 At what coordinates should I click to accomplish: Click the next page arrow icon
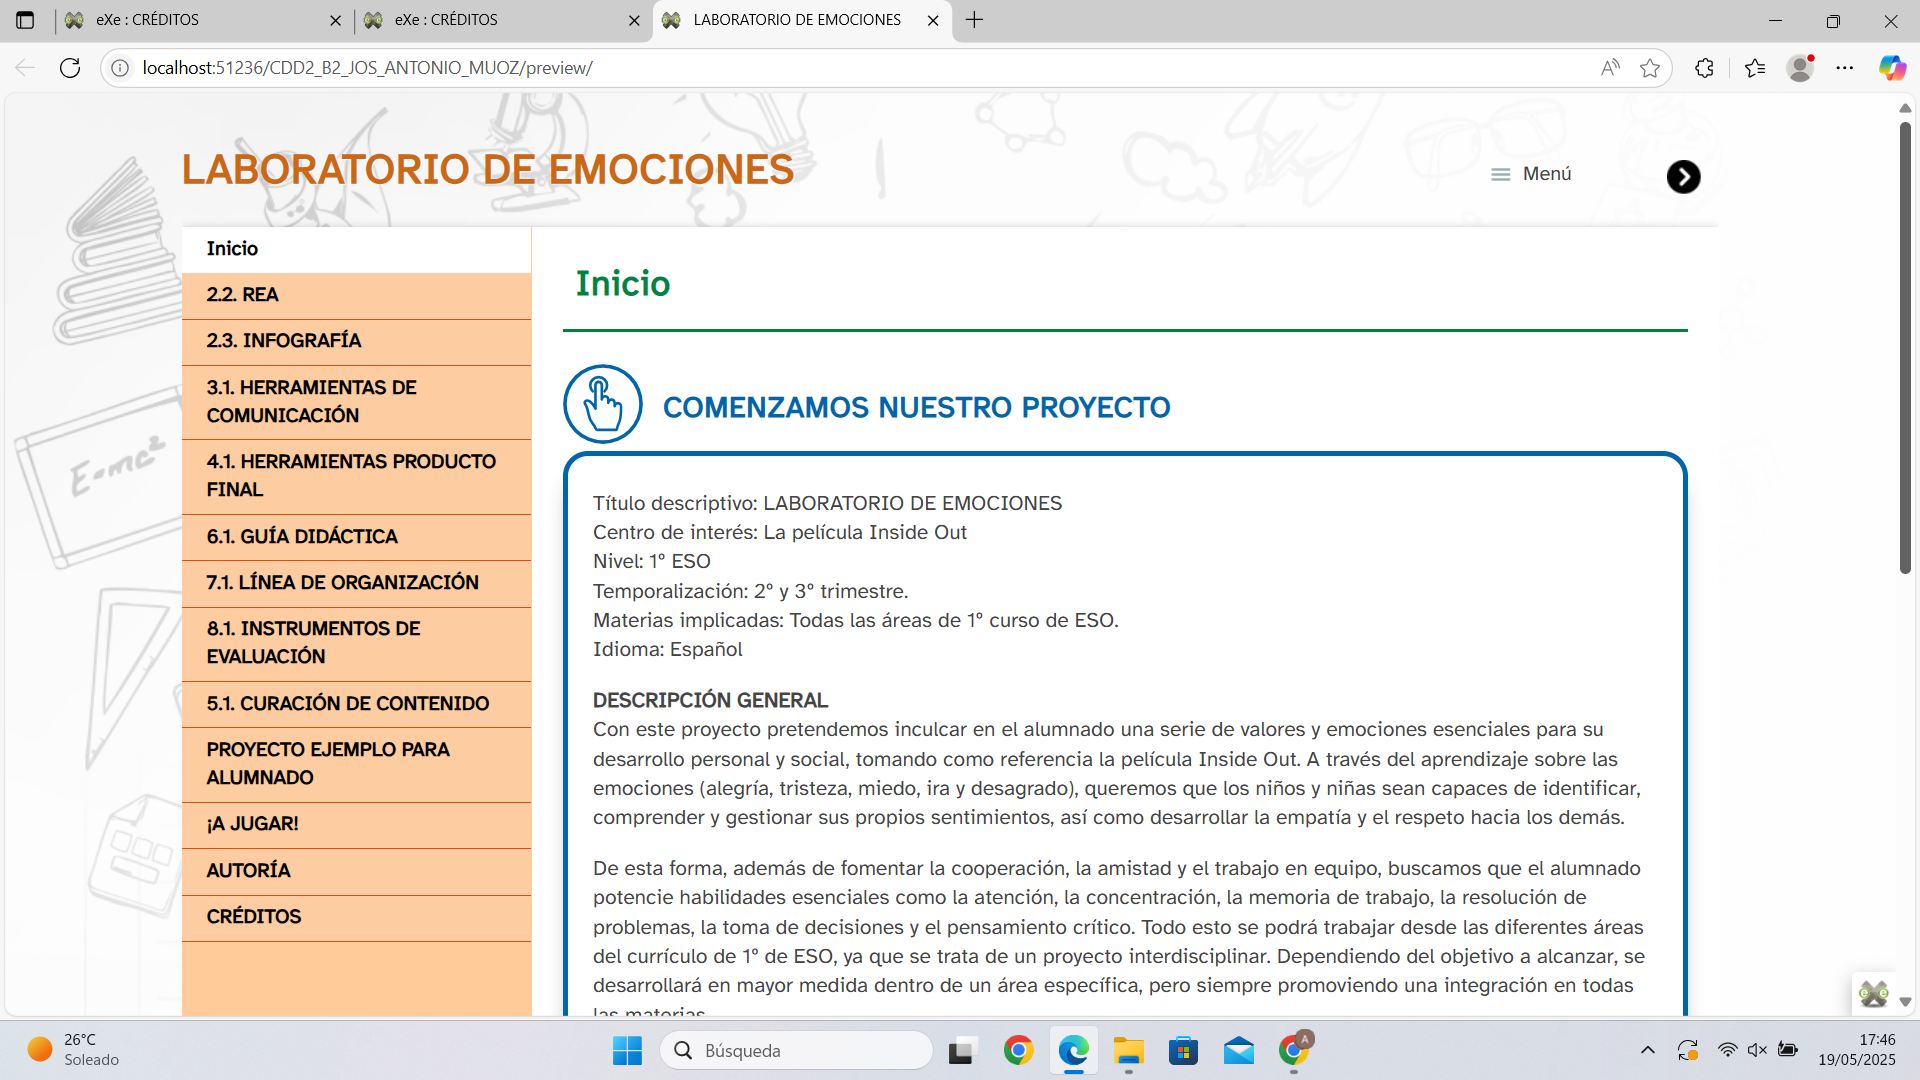coord(1683,177)
